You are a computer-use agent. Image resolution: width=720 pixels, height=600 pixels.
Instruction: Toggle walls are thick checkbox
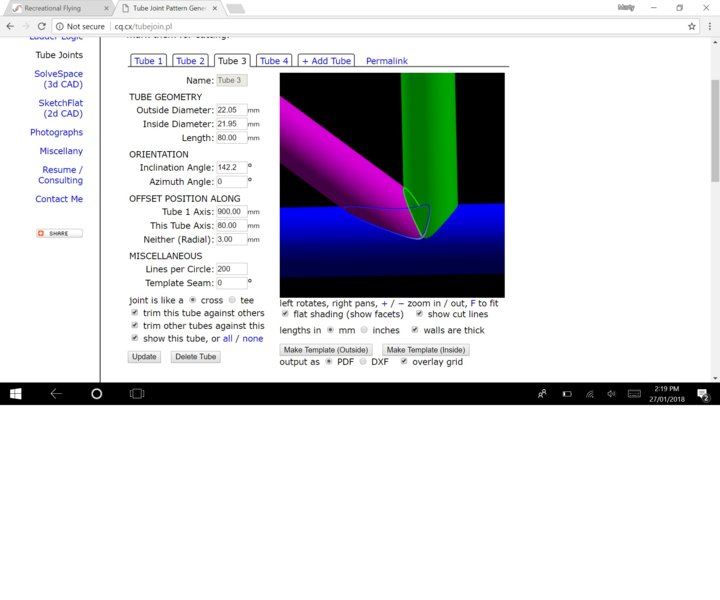click(415, 330)
